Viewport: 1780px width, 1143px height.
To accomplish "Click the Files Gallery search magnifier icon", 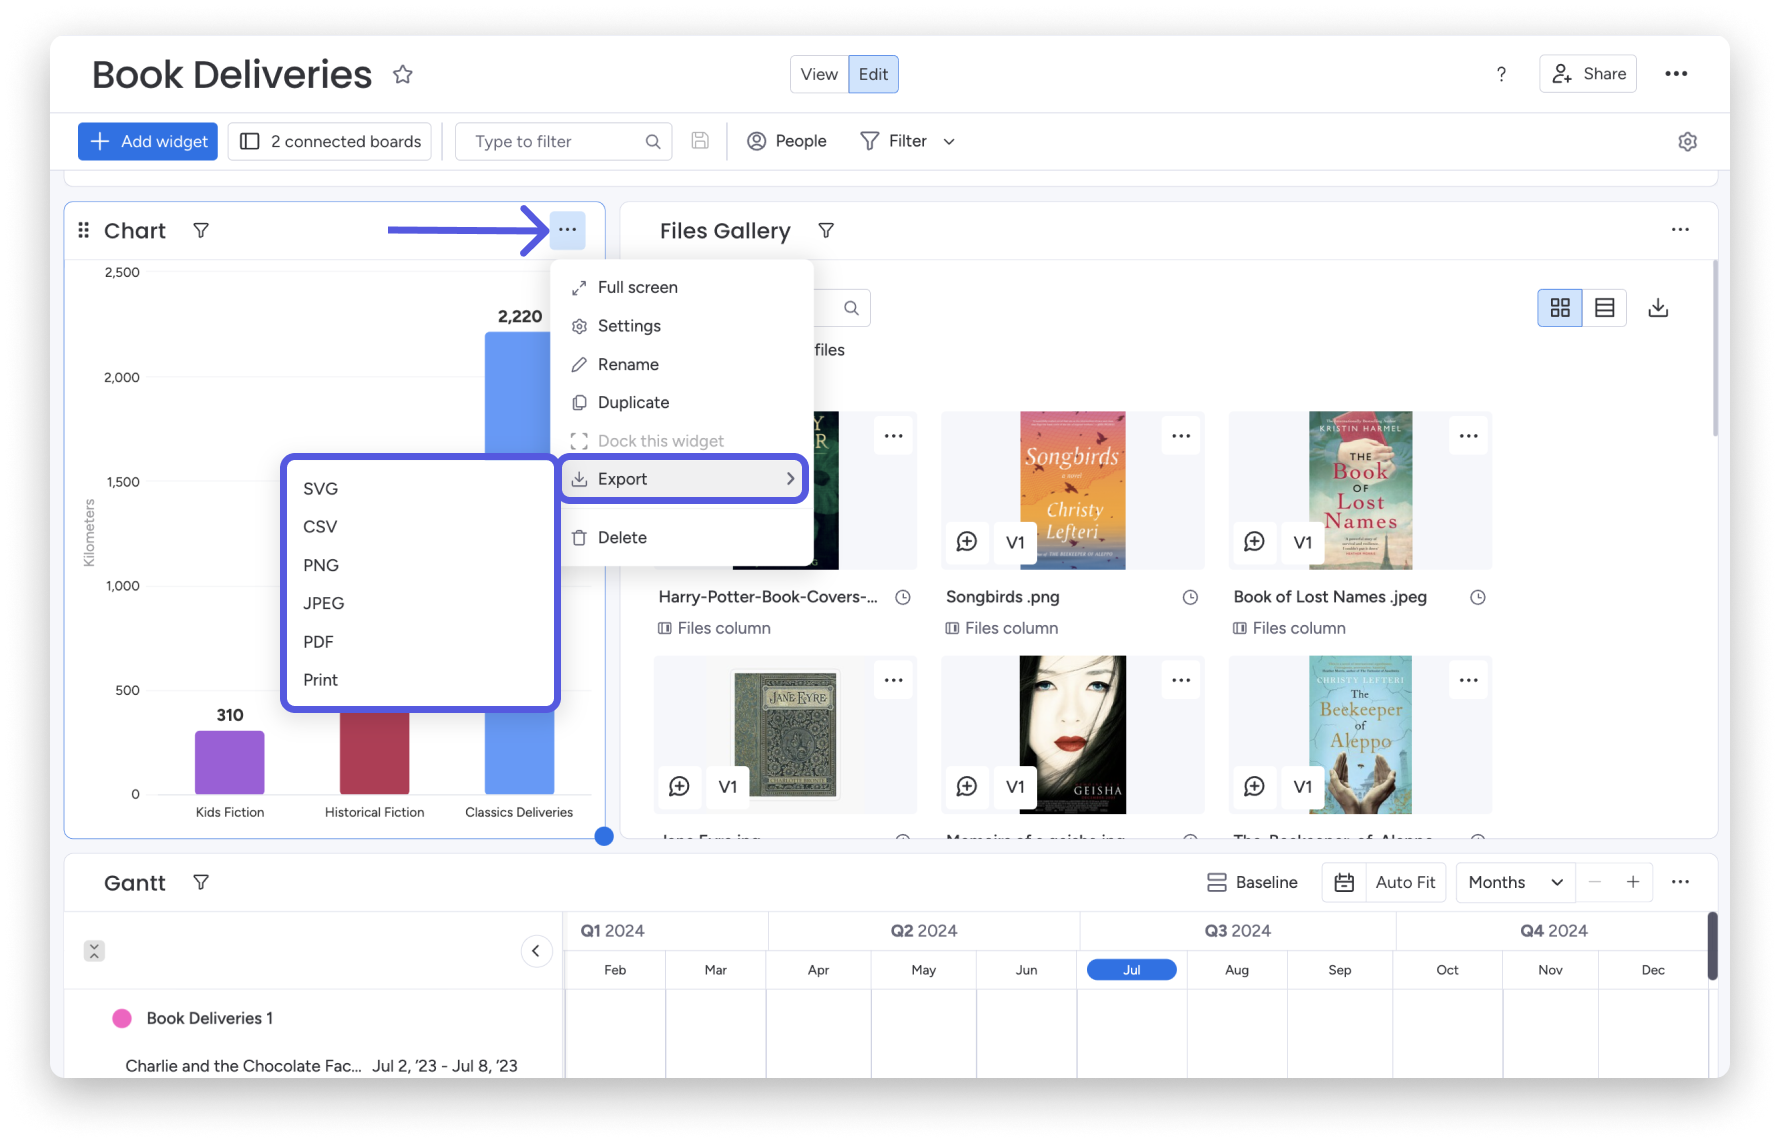I will (851, 308).
